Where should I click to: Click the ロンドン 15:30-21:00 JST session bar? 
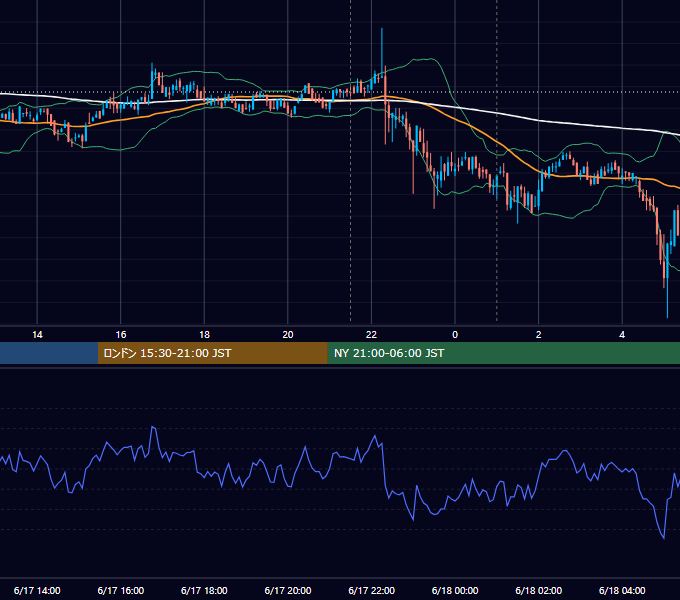point(212,353)
